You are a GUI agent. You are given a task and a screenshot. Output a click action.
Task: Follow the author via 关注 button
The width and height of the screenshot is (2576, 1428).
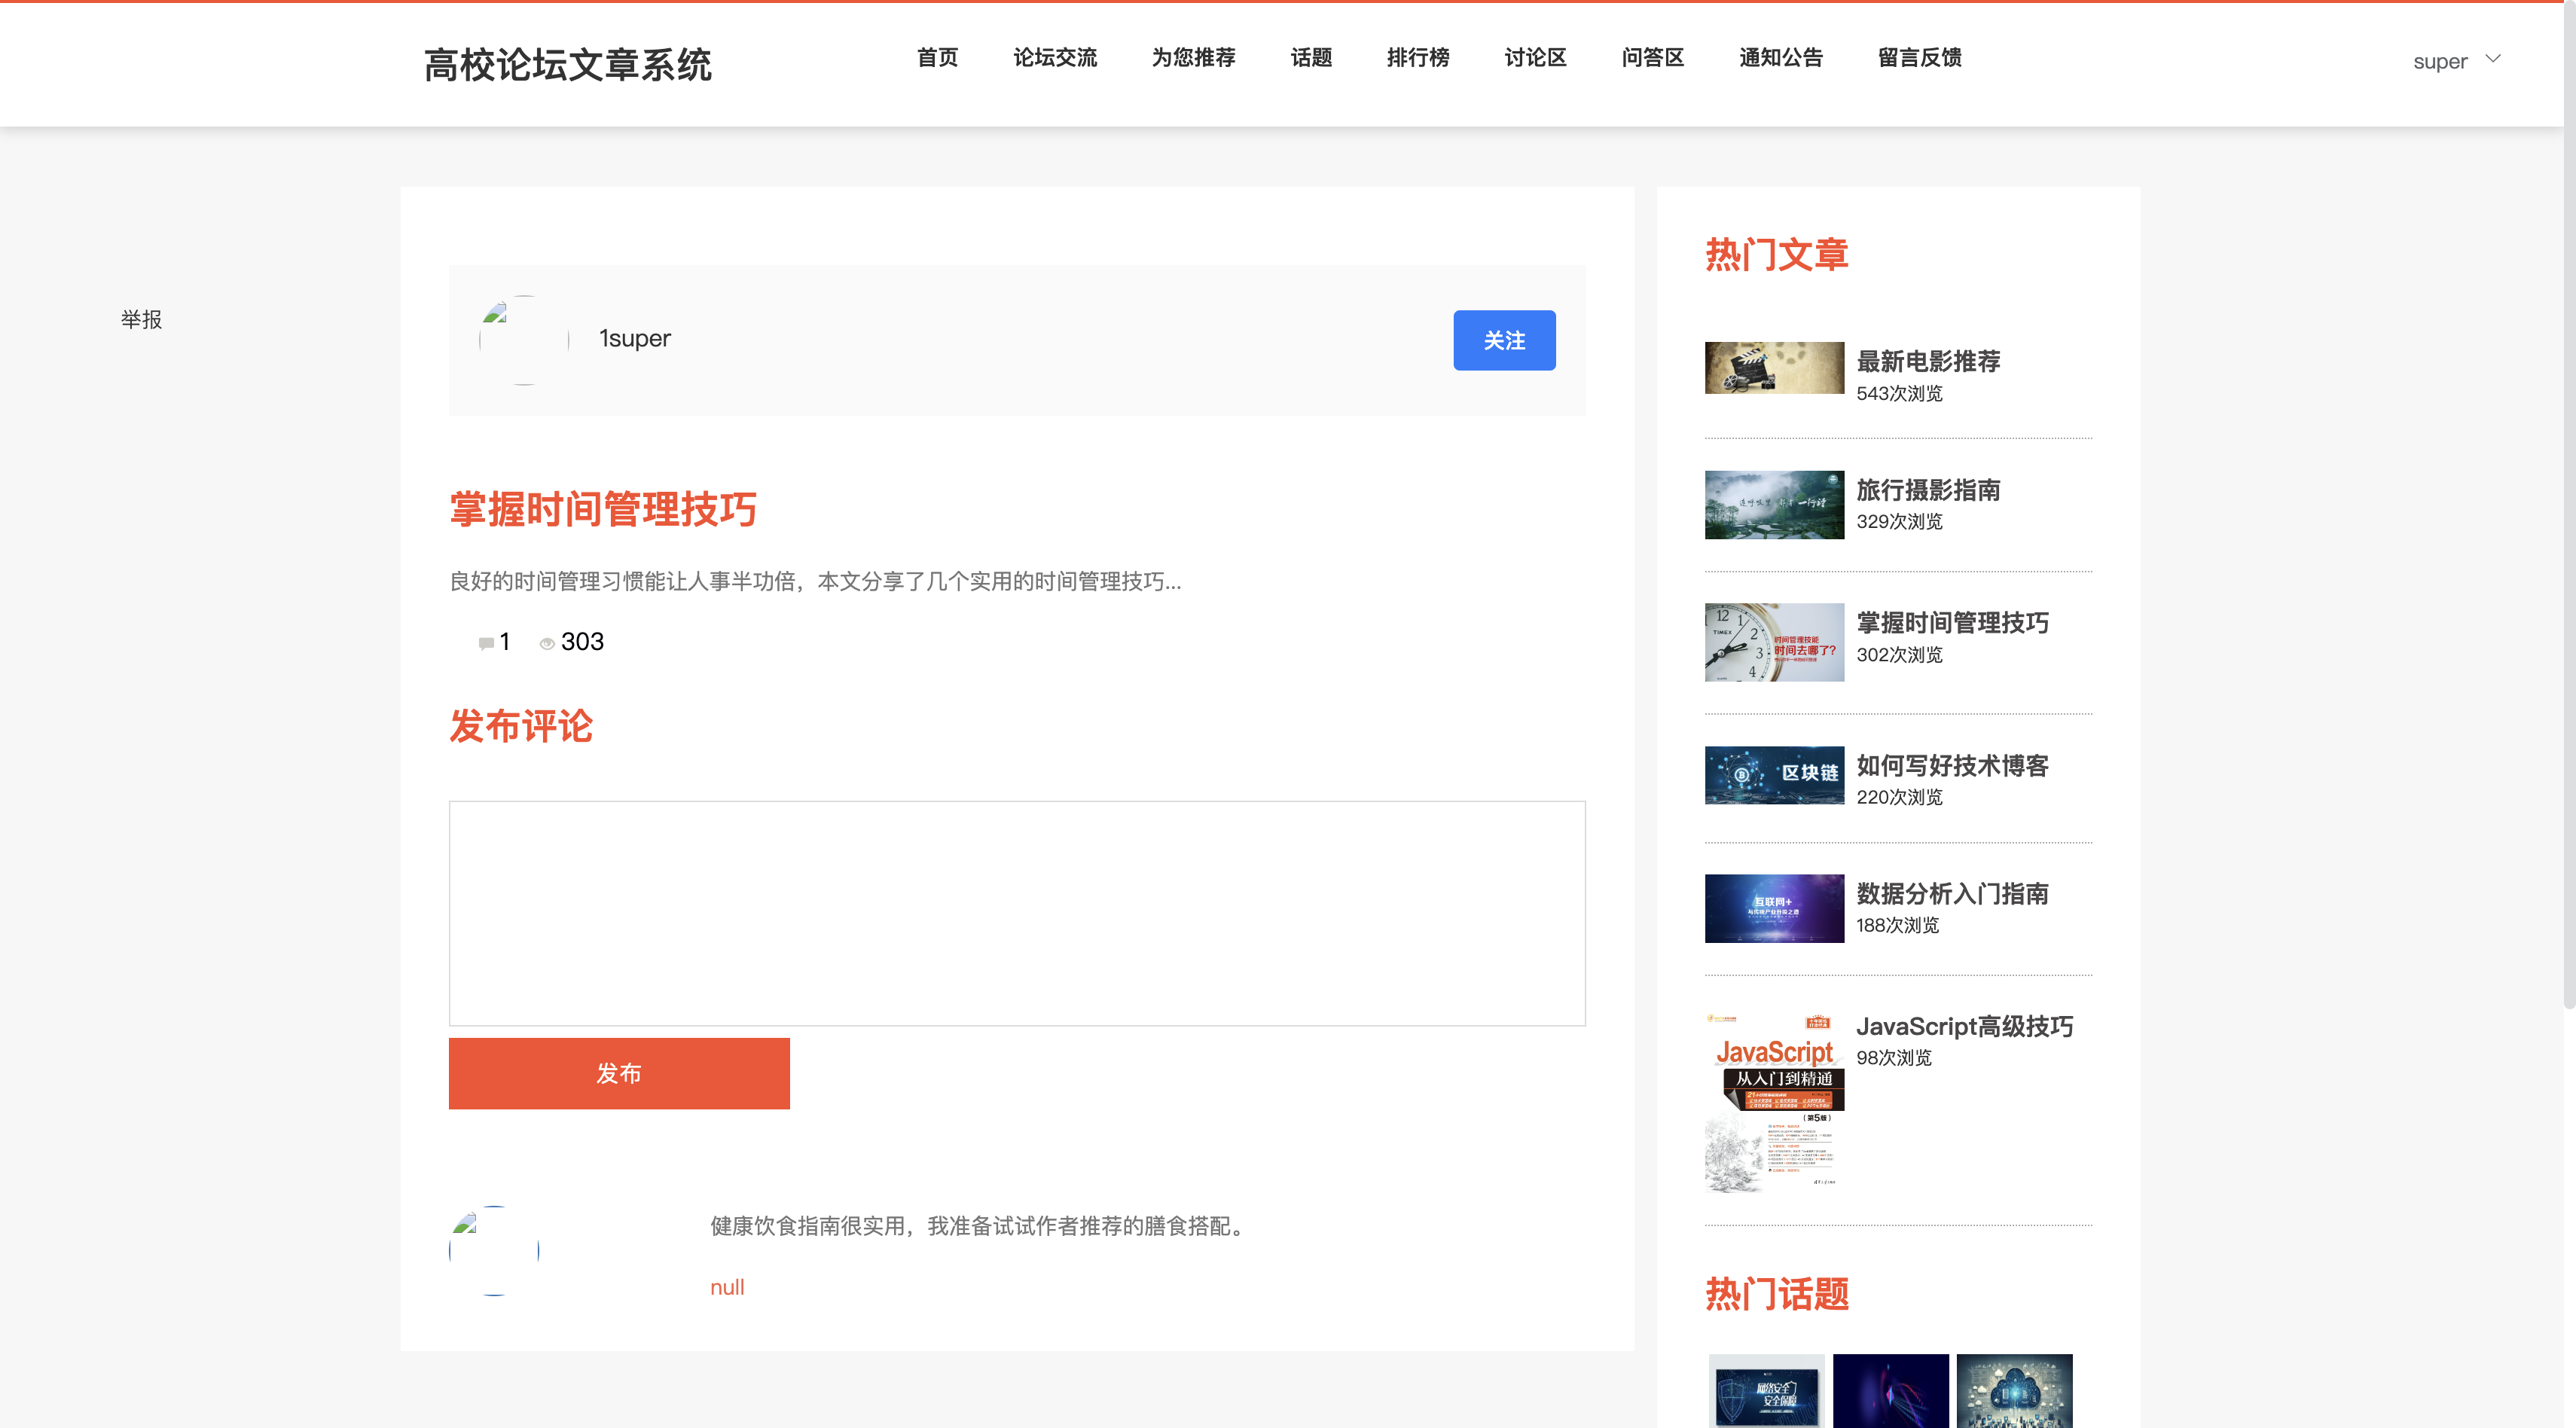pos(1504,340)
